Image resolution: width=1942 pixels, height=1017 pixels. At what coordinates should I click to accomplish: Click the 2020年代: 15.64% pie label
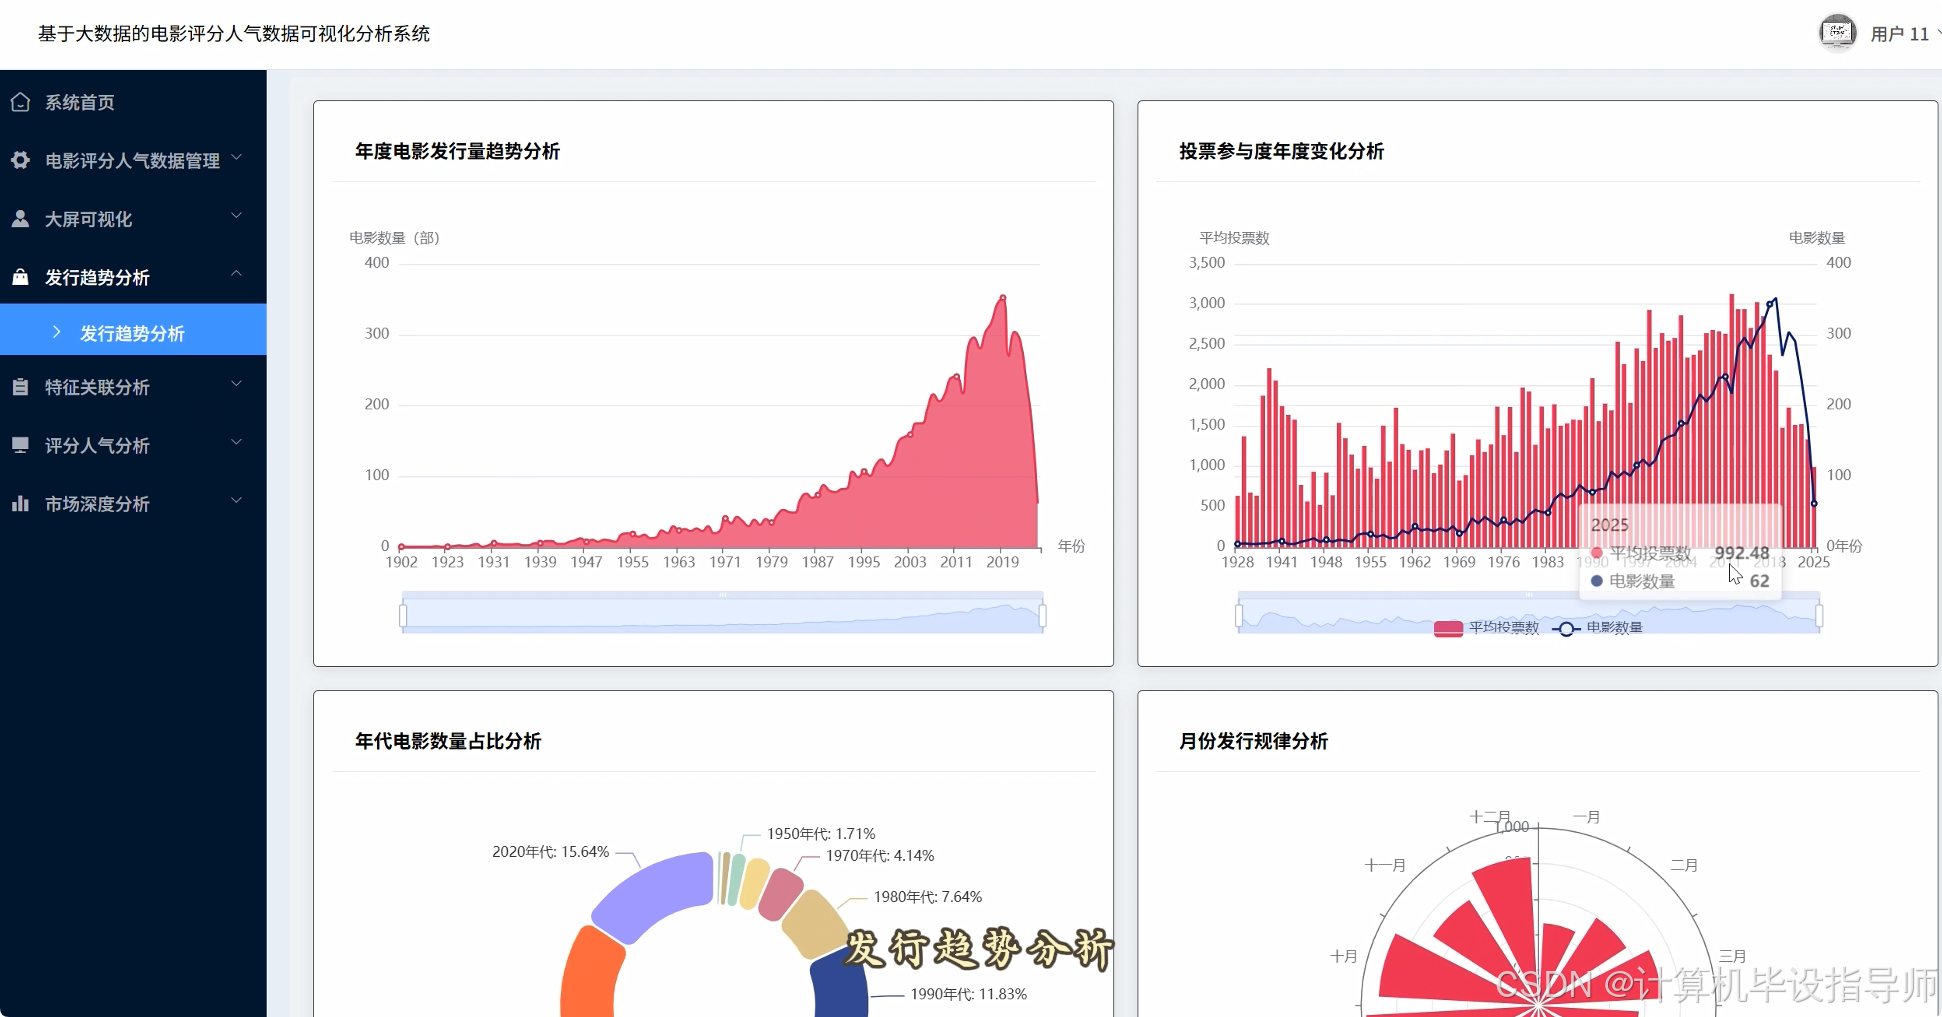pos(550,852)
